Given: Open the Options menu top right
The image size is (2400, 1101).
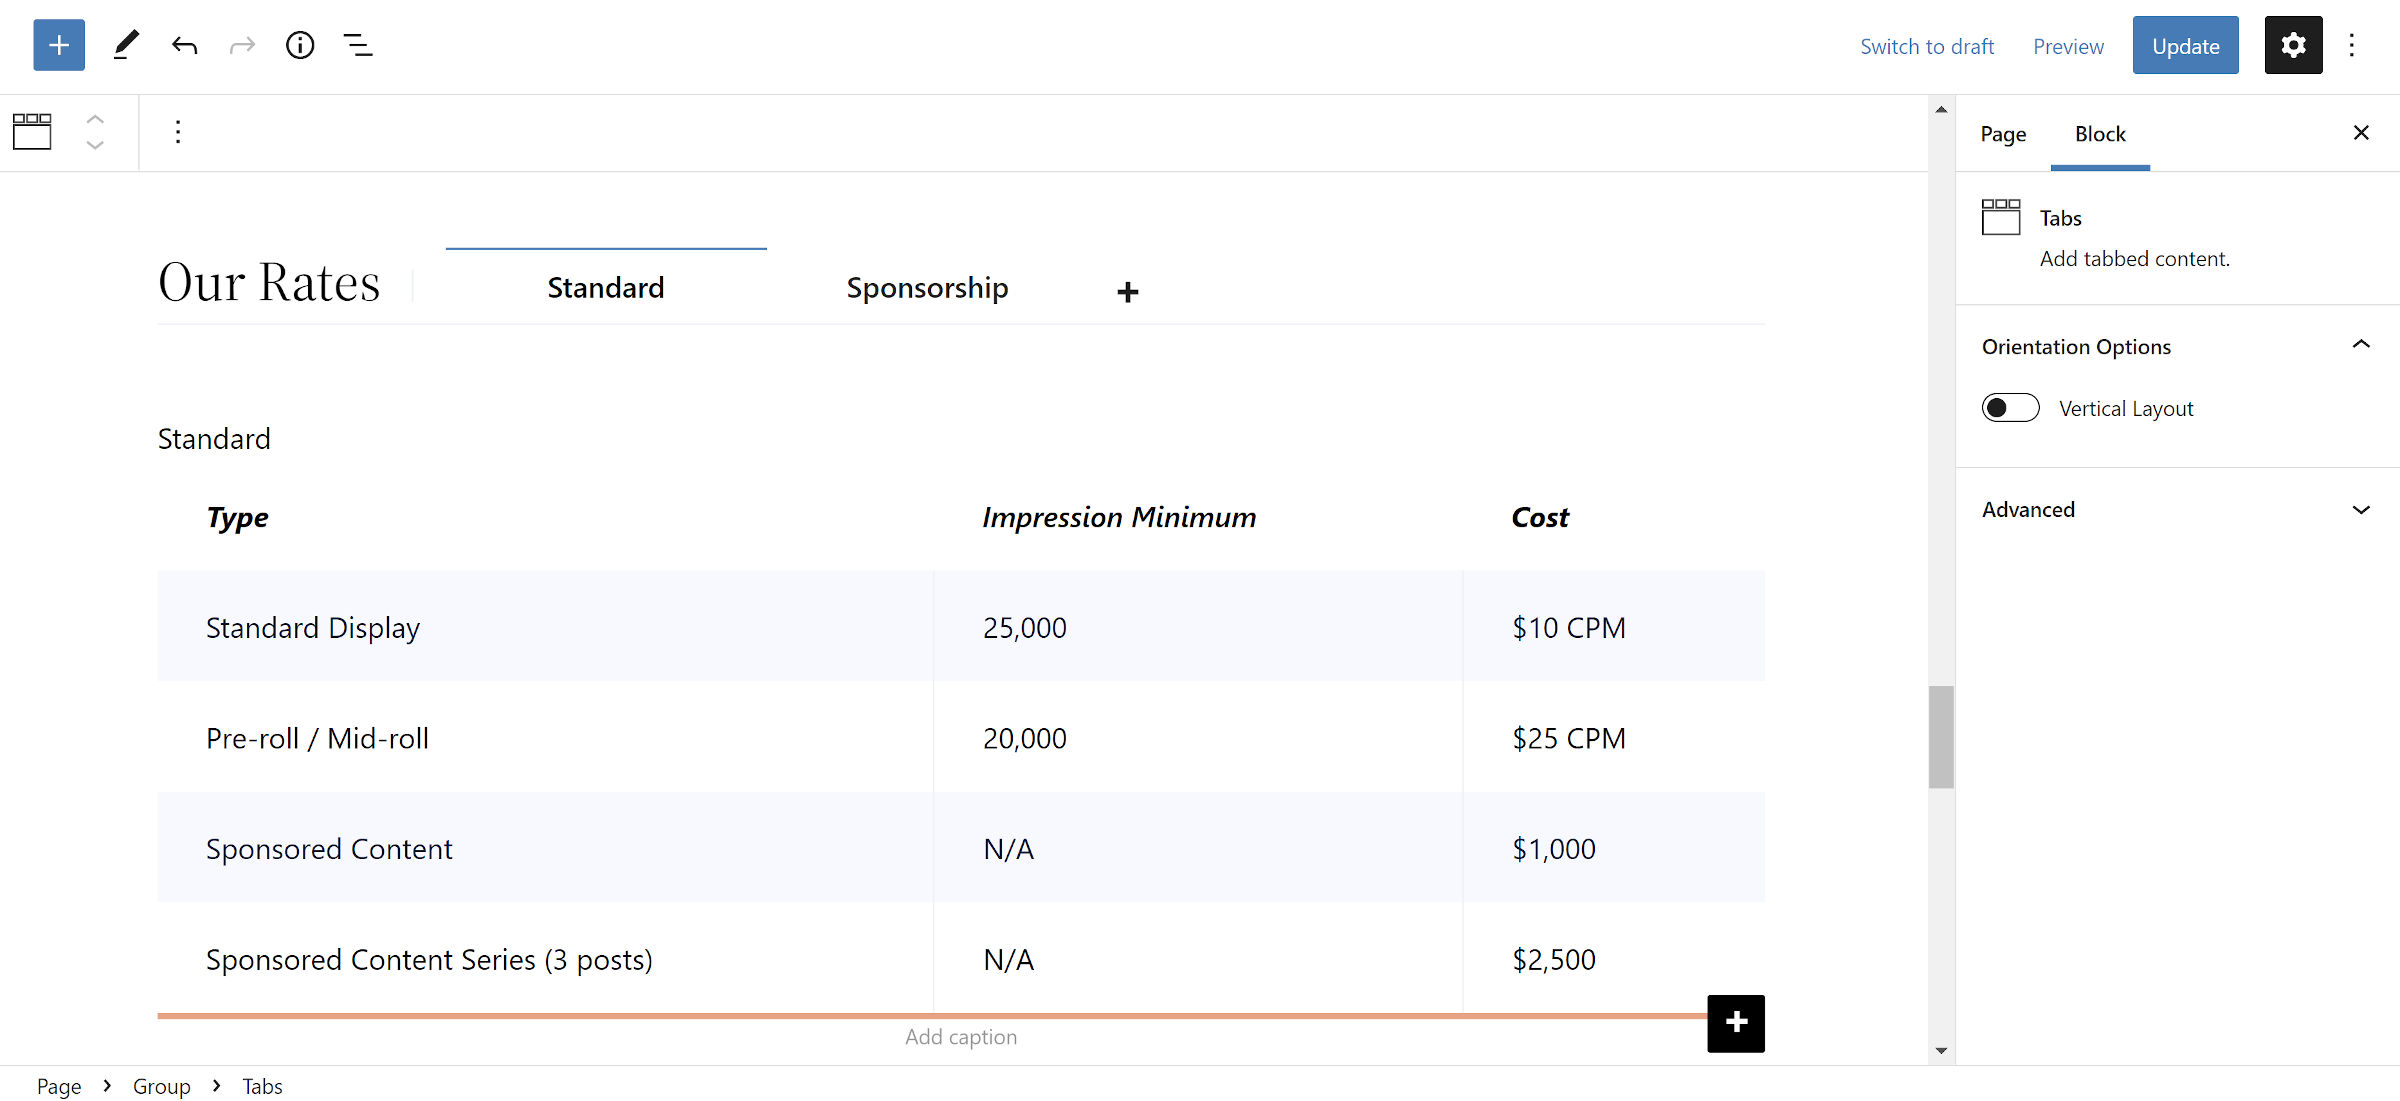Looking at the screenshot, I should tap(2353, 45).
